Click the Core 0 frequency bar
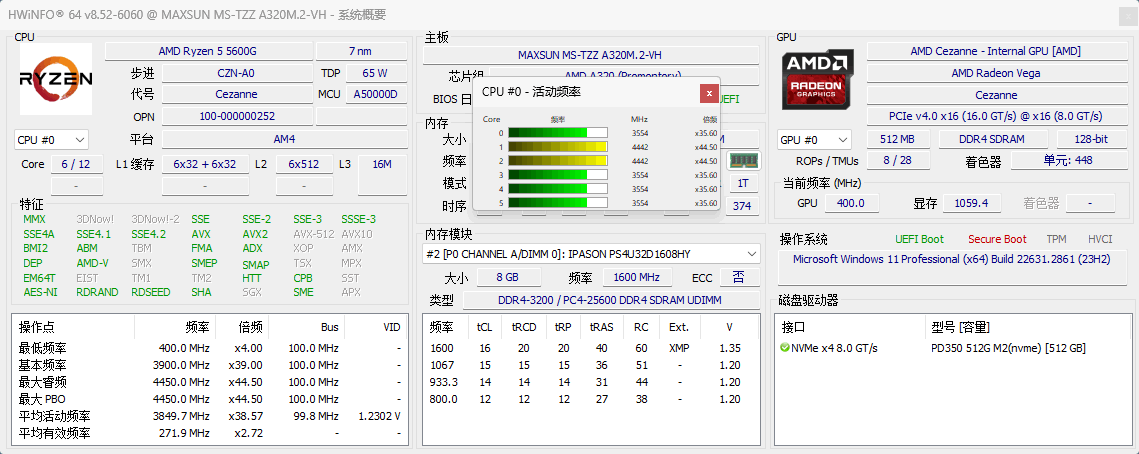 click(x=557, y=133)
